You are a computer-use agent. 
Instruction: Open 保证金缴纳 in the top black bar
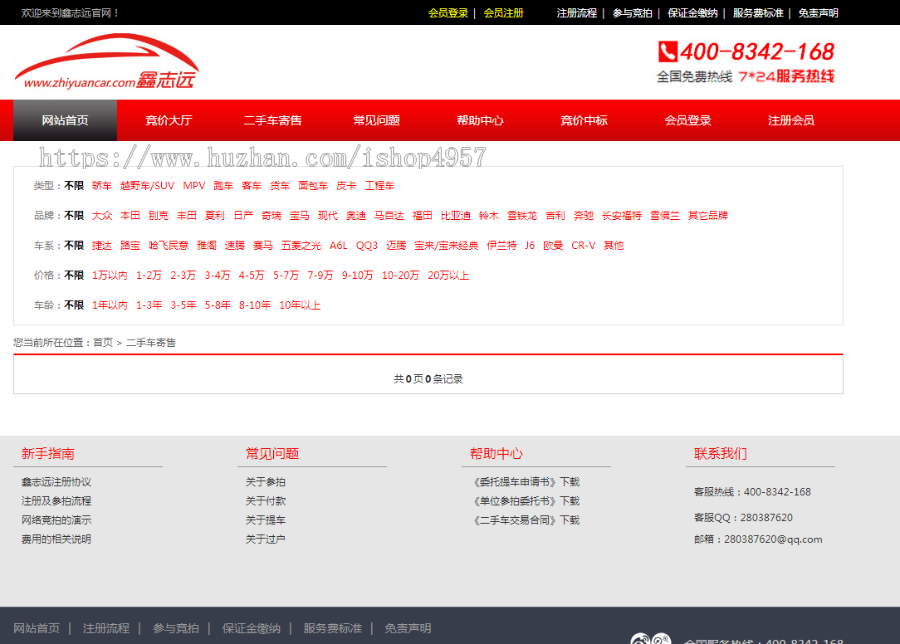pos(692,13)
